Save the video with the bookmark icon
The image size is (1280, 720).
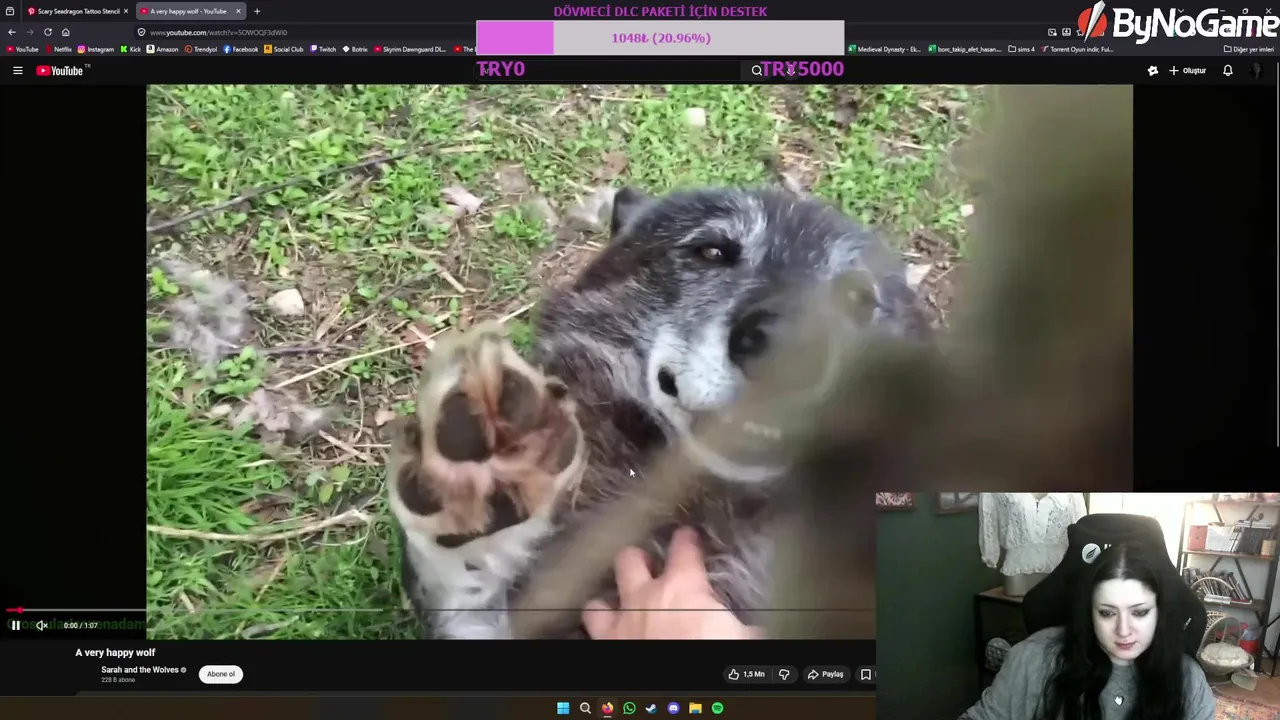coord(866,674)
